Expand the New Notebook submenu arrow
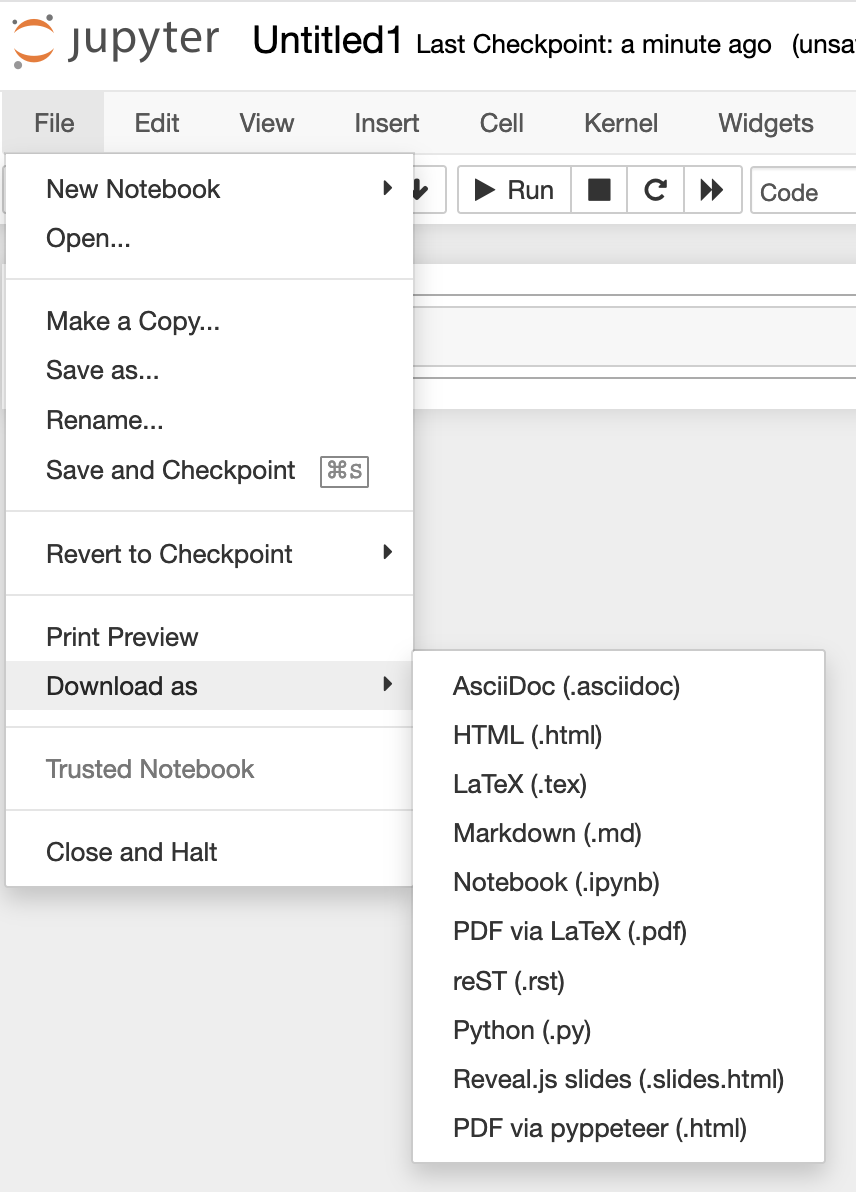Viewport: 856px width, 1192px height. (x=388, y=188)
